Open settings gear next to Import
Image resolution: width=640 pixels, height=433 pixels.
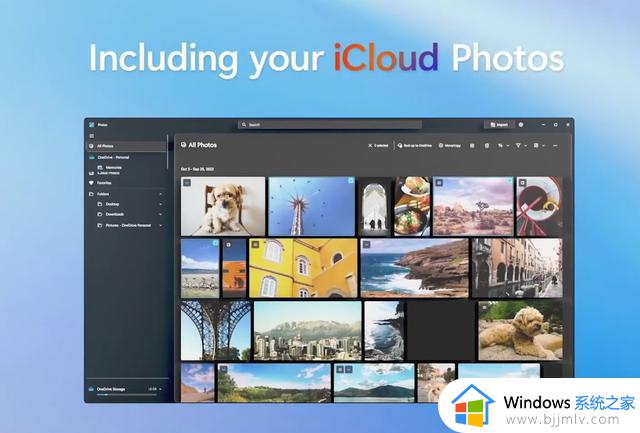(x=521, y=124)
